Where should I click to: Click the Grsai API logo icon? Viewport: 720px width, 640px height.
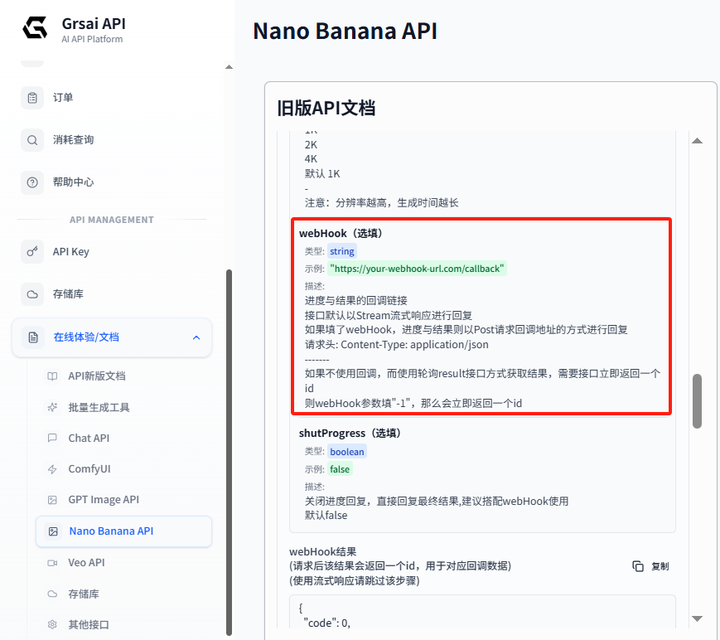35,28
